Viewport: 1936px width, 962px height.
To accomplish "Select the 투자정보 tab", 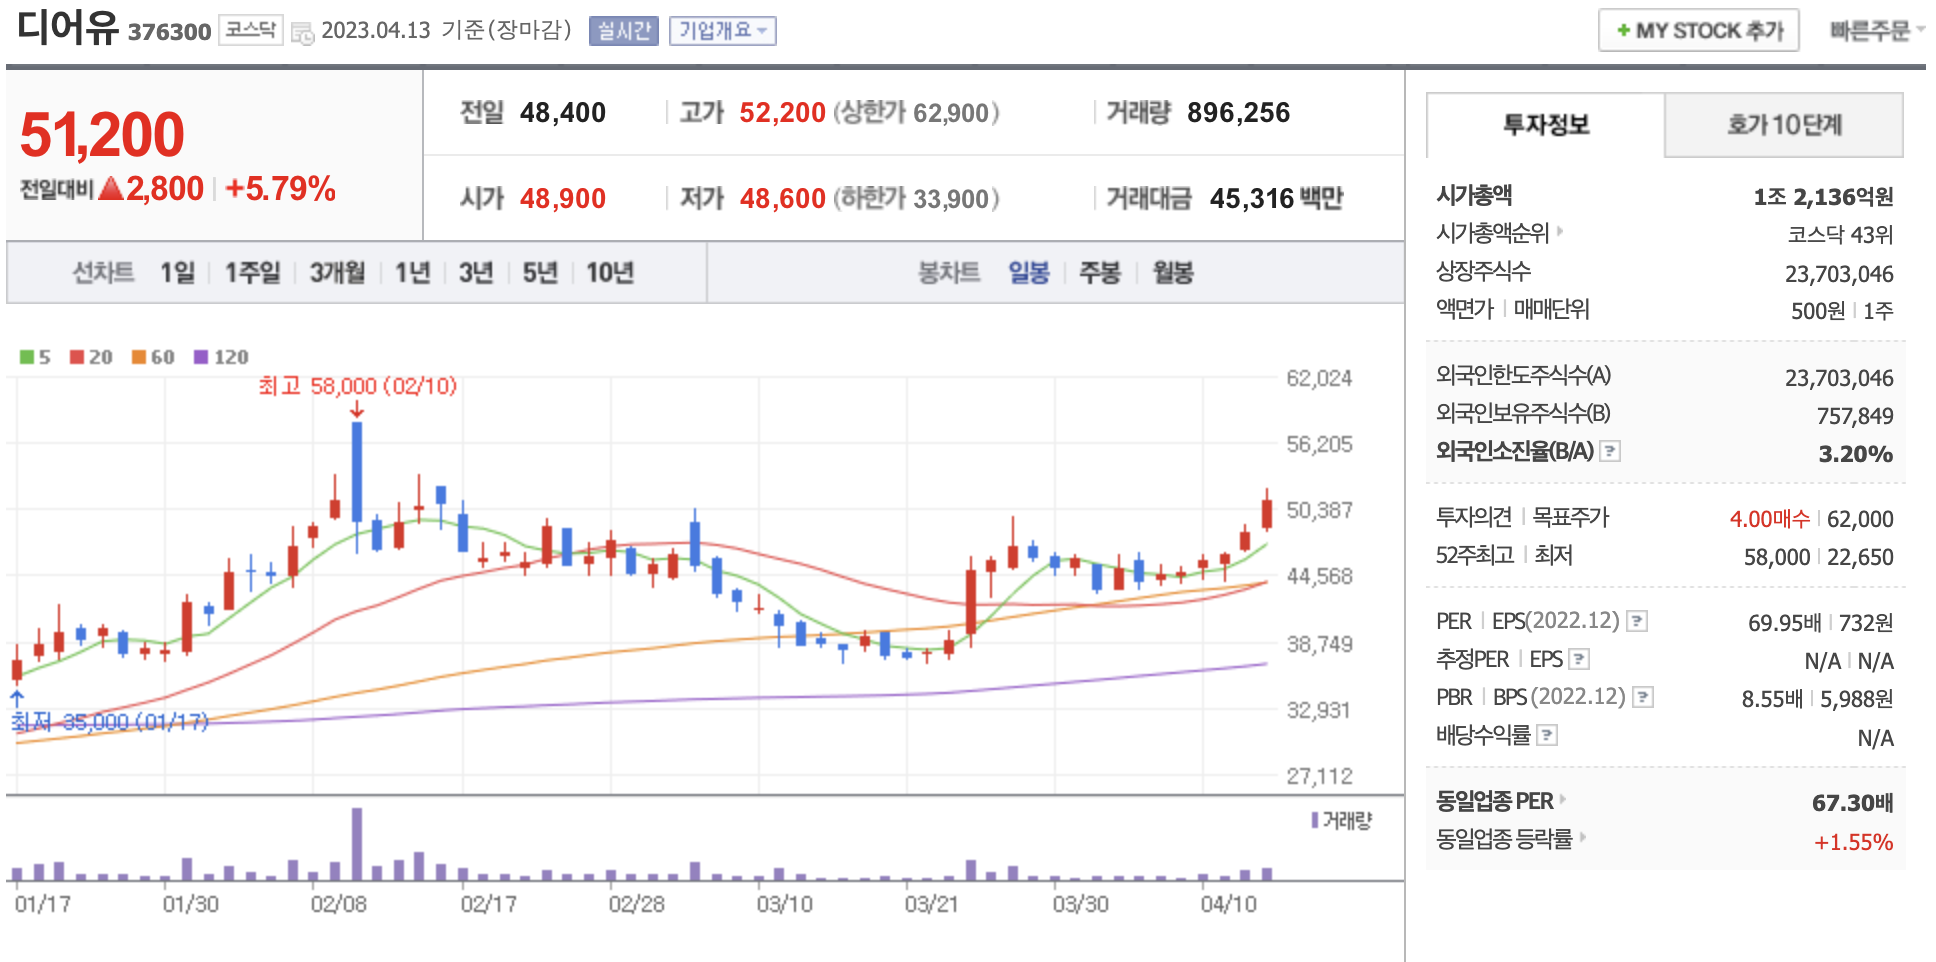I will click(x=1545, y=125).
